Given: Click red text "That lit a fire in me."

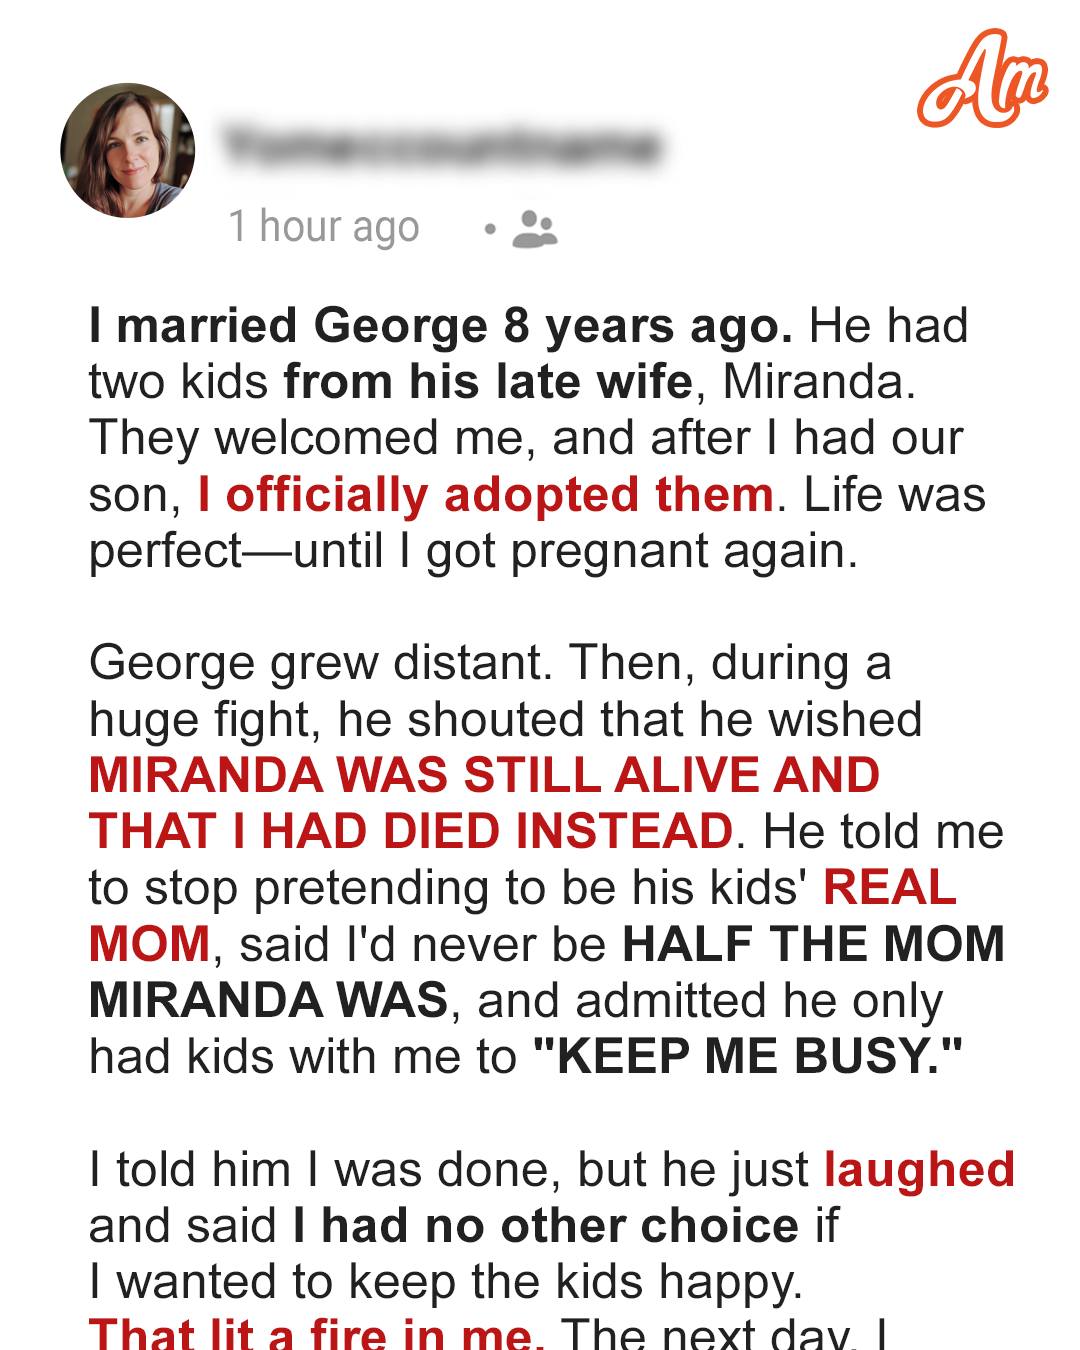Looking at the screenshot, I should [x=316, y=1332].
